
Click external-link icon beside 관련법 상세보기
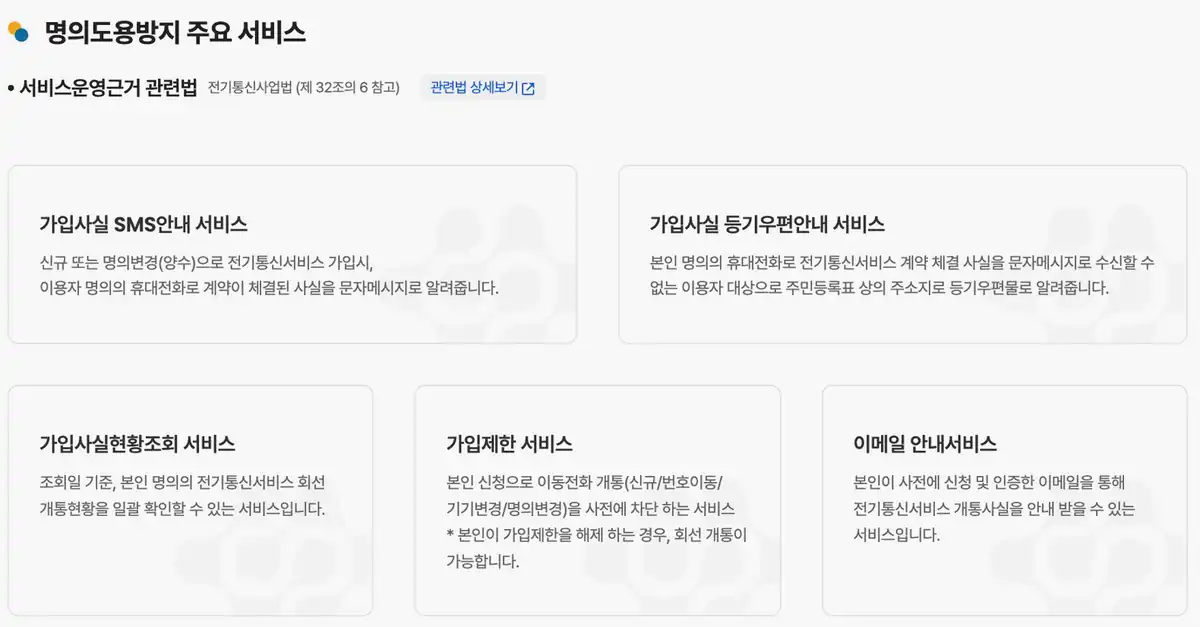528,88
